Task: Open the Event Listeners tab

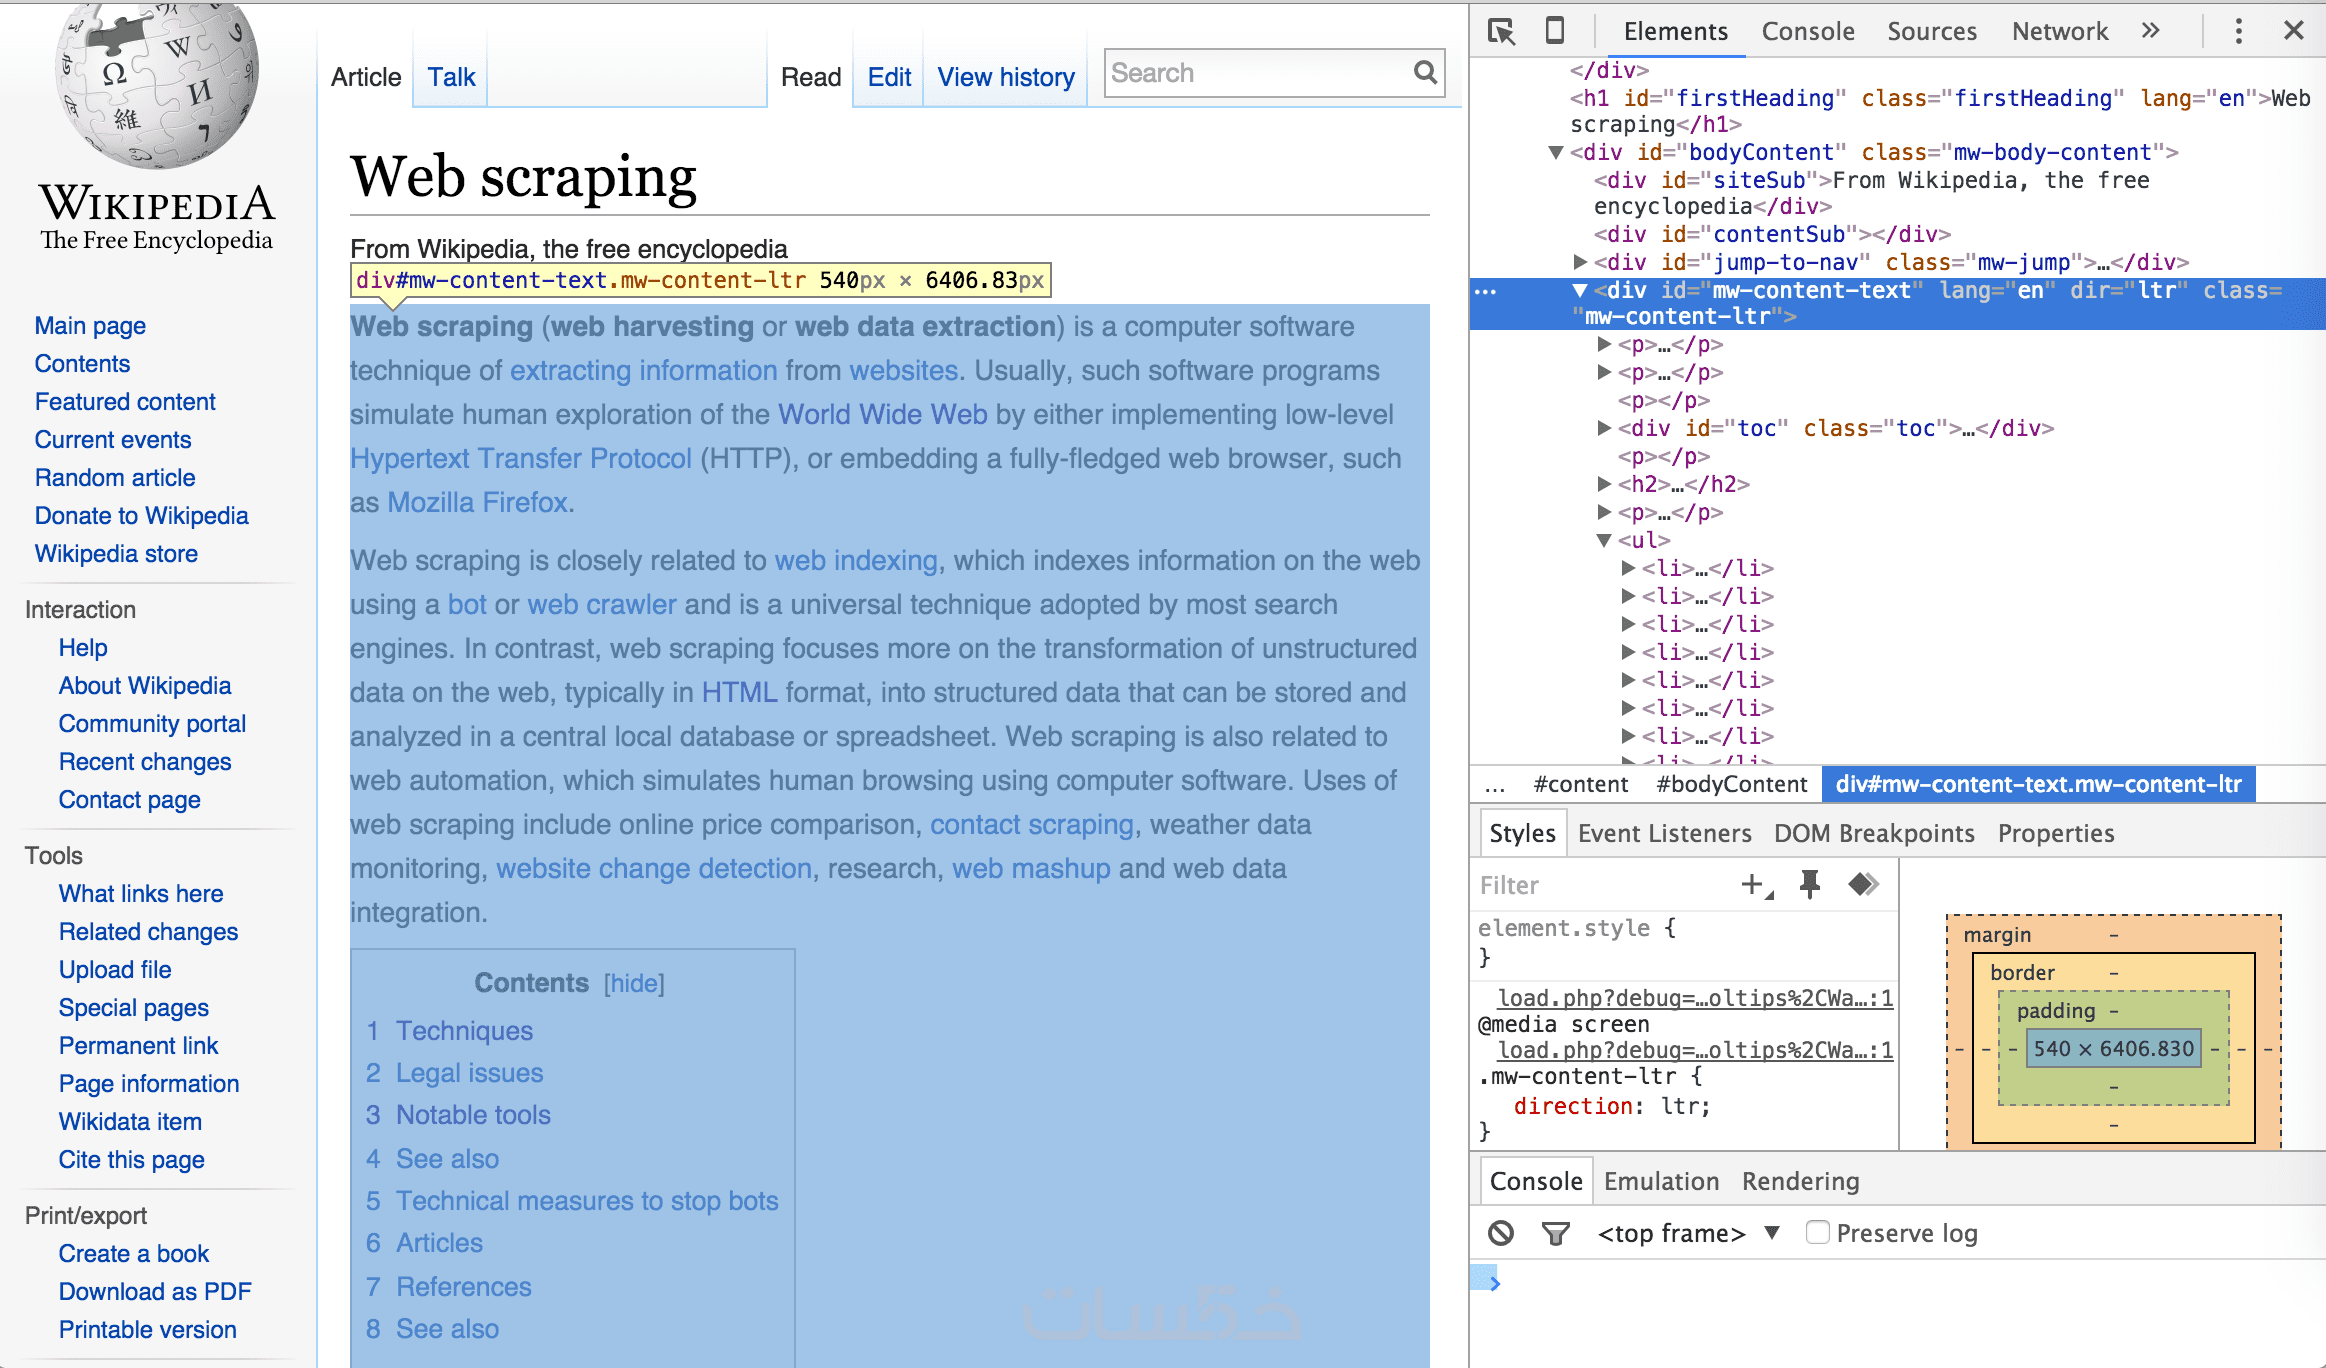Action: pyautogui.click(x=1664, y=833)
